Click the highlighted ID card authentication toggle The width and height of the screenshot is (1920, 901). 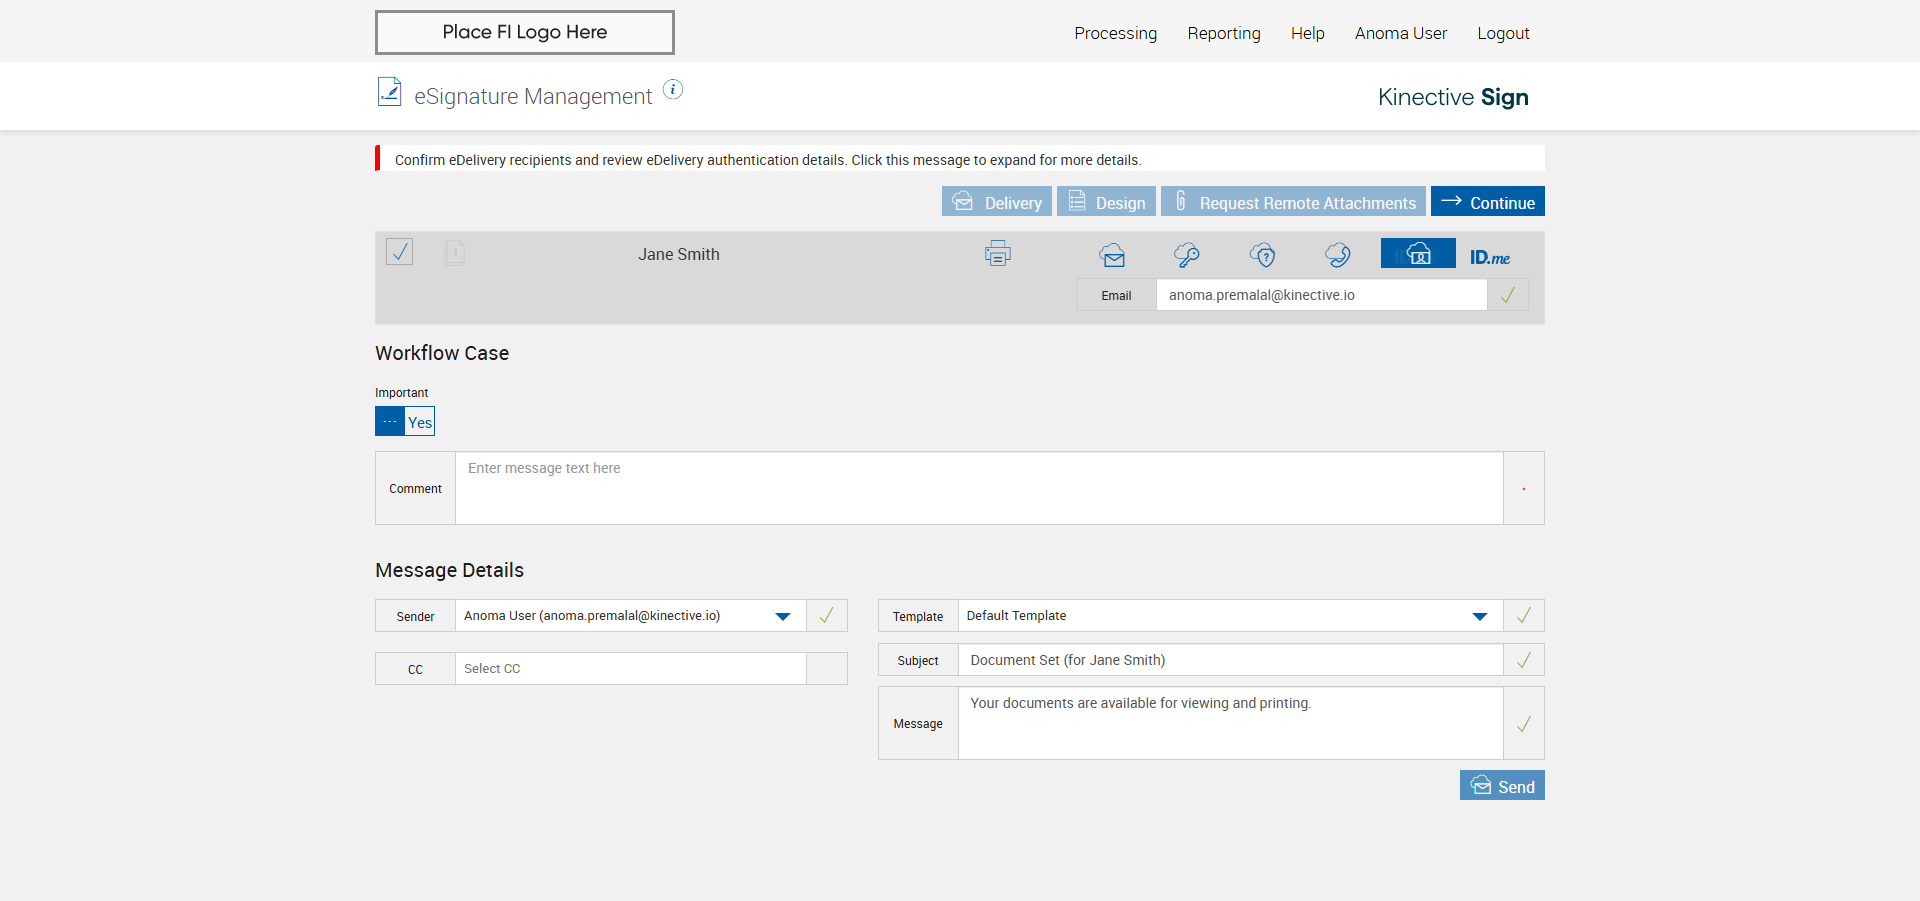(x=1418, y=254)
